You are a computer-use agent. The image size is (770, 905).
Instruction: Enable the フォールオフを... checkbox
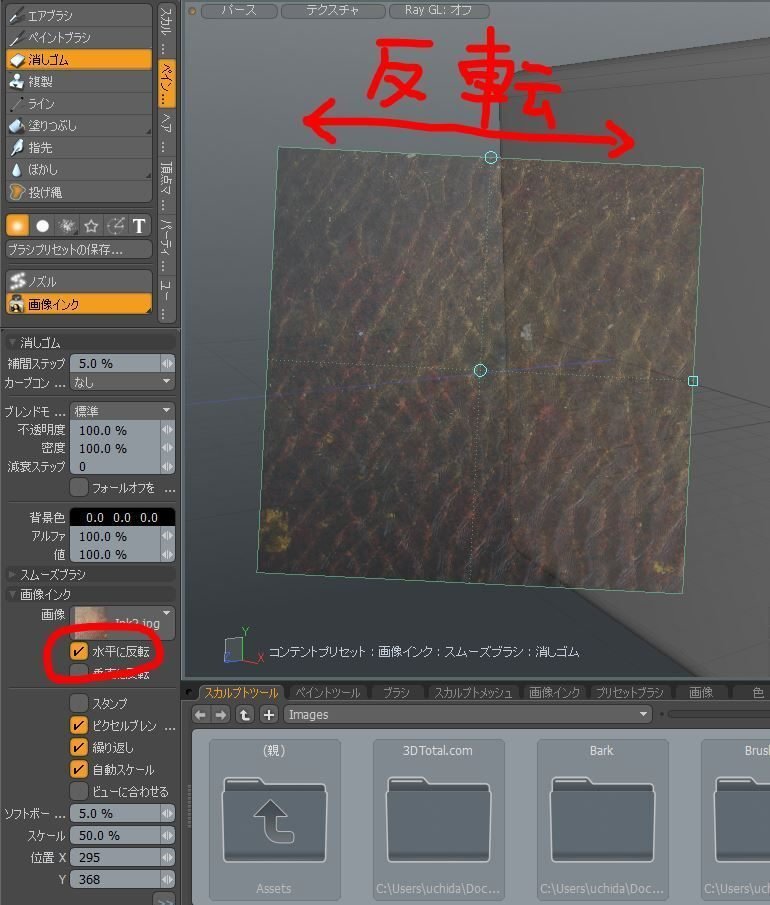click(x=79, y=487)
